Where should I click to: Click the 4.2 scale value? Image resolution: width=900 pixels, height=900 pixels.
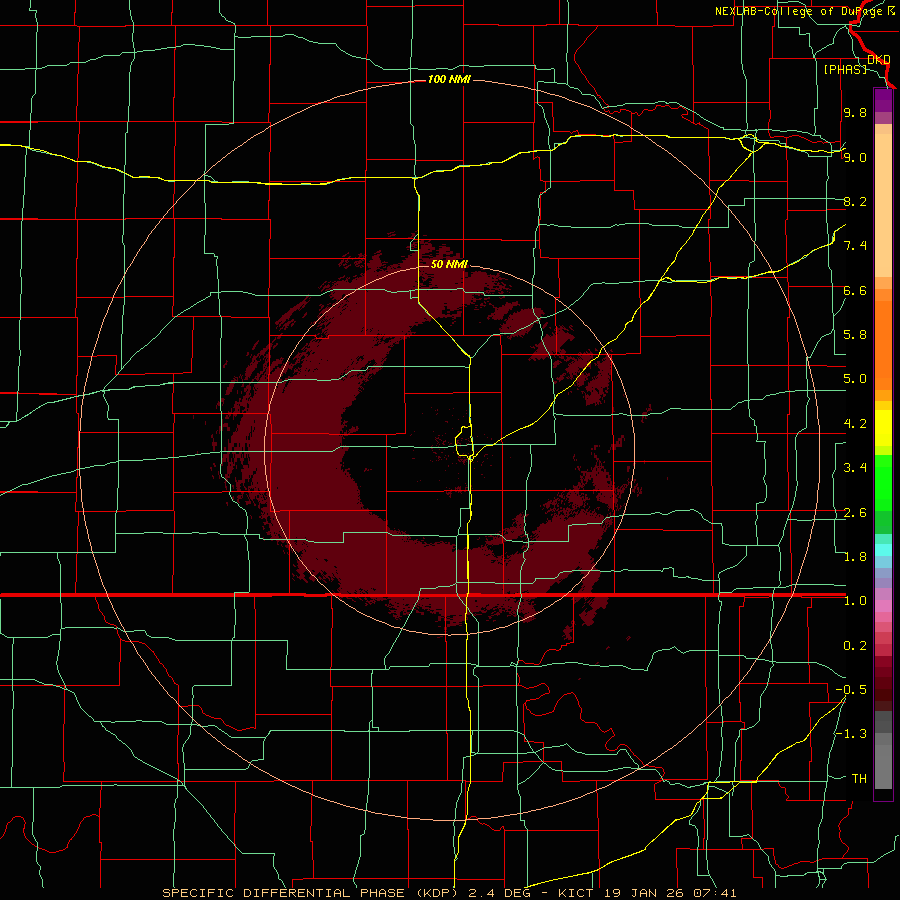click(855, 424)
